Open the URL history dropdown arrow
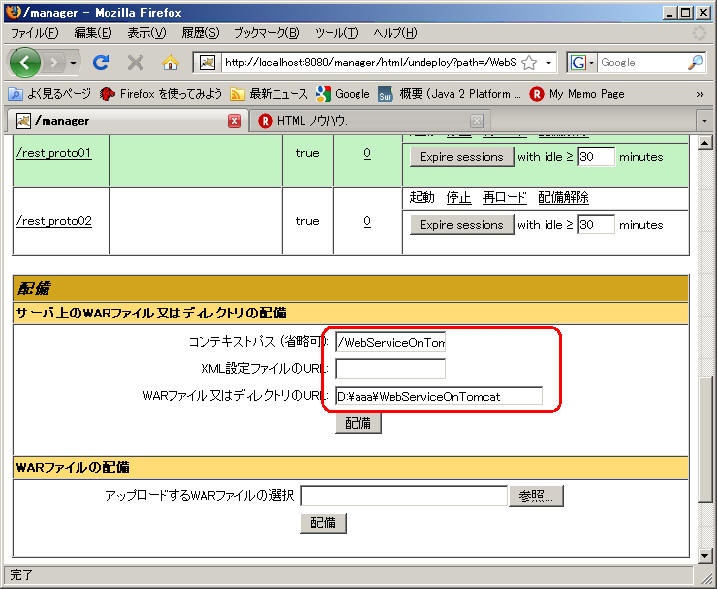The width and height of the screenshot is (717, 589). pyautogui.click(x=548, y=62)
